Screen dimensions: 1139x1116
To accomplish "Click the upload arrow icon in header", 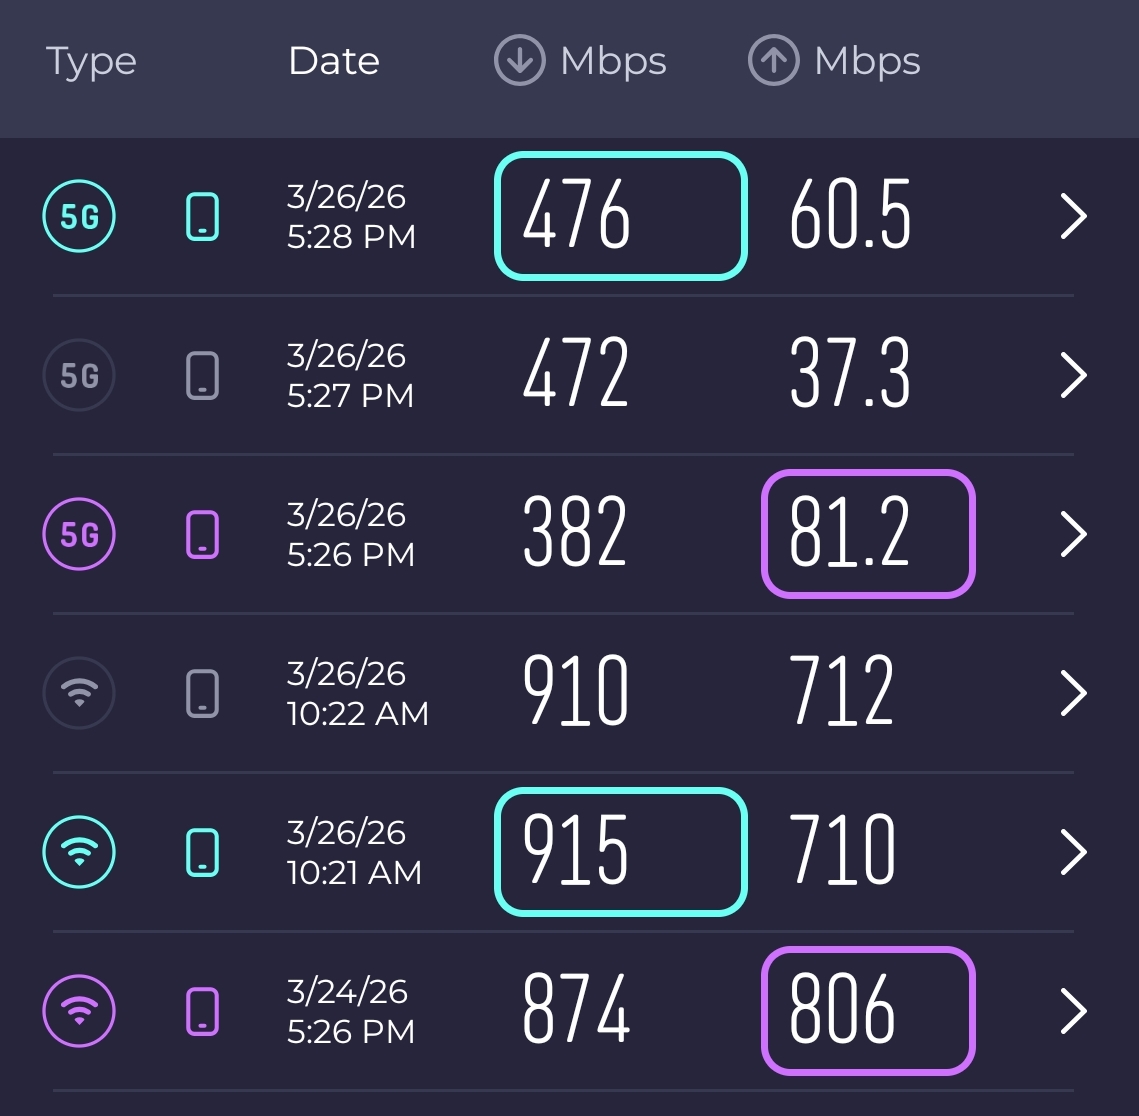I will (x=773, y=61).
